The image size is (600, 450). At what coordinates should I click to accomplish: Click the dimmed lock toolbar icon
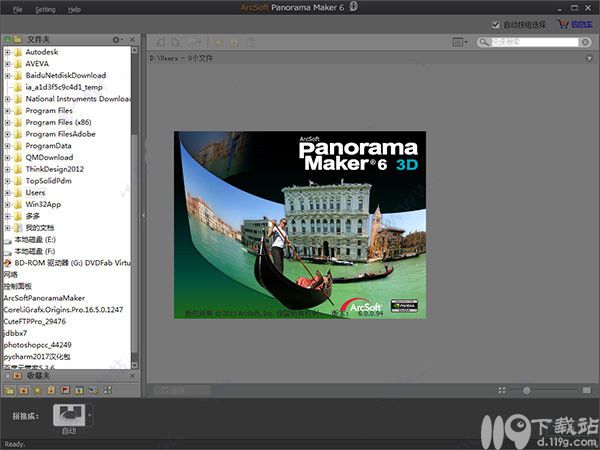point(235,42)
